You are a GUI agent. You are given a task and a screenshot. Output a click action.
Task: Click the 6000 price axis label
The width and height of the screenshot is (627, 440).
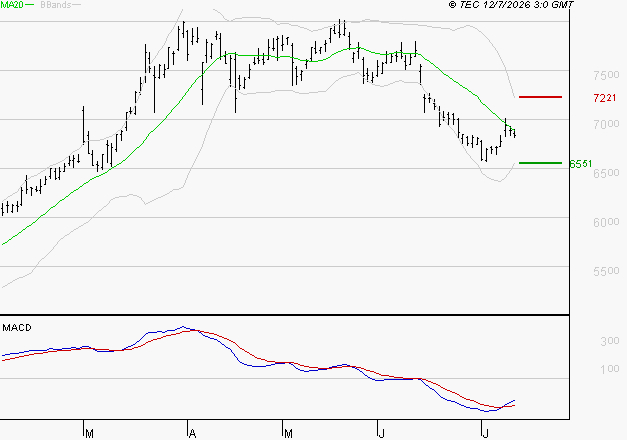coord(606,222)
